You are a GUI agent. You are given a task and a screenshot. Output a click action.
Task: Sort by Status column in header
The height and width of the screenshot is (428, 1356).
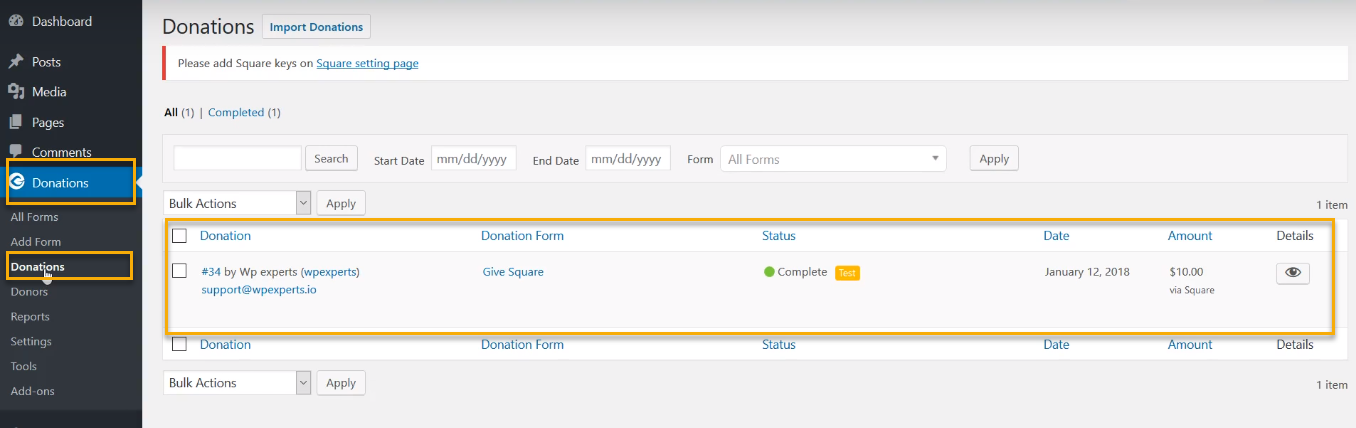coord(779,236)
